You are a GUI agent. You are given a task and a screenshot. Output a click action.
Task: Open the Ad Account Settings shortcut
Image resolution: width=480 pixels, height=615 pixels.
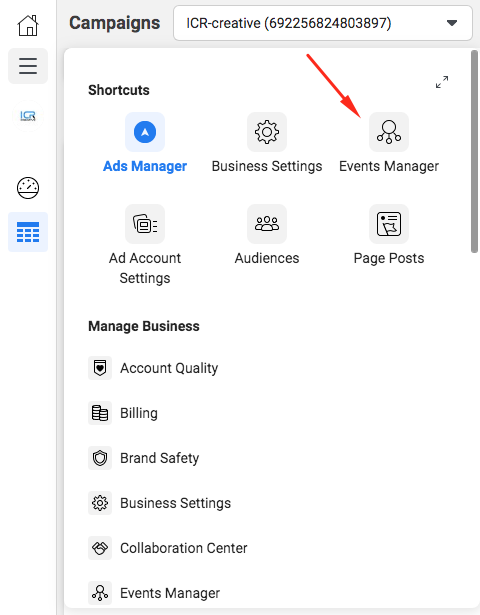pyautogui.click(x=145, y=224)
